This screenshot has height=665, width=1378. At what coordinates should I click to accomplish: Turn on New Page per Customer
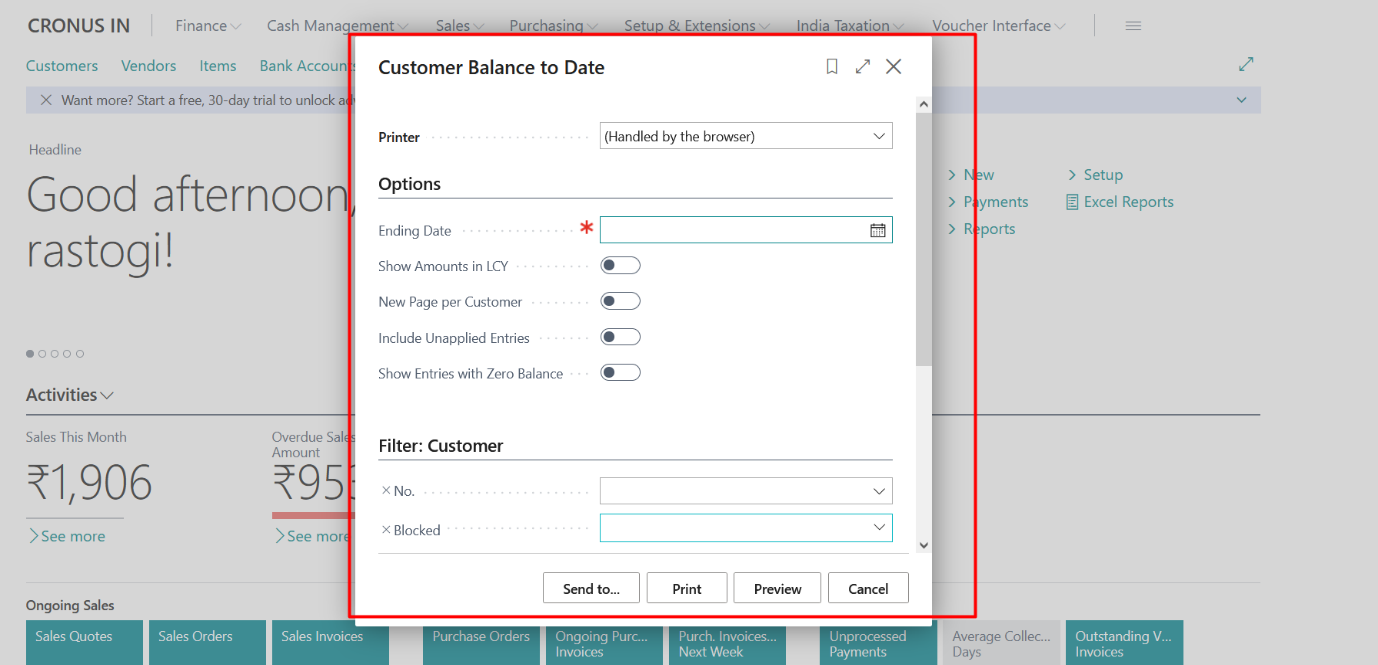point(620,300)
